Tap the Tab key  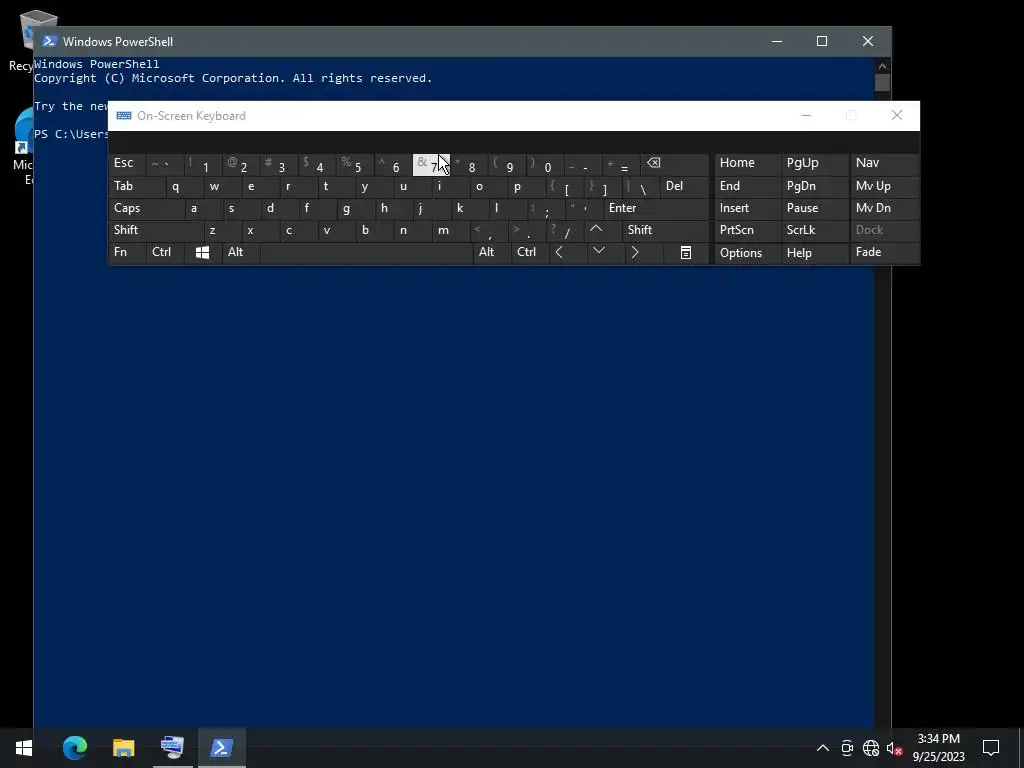[135, 186]
